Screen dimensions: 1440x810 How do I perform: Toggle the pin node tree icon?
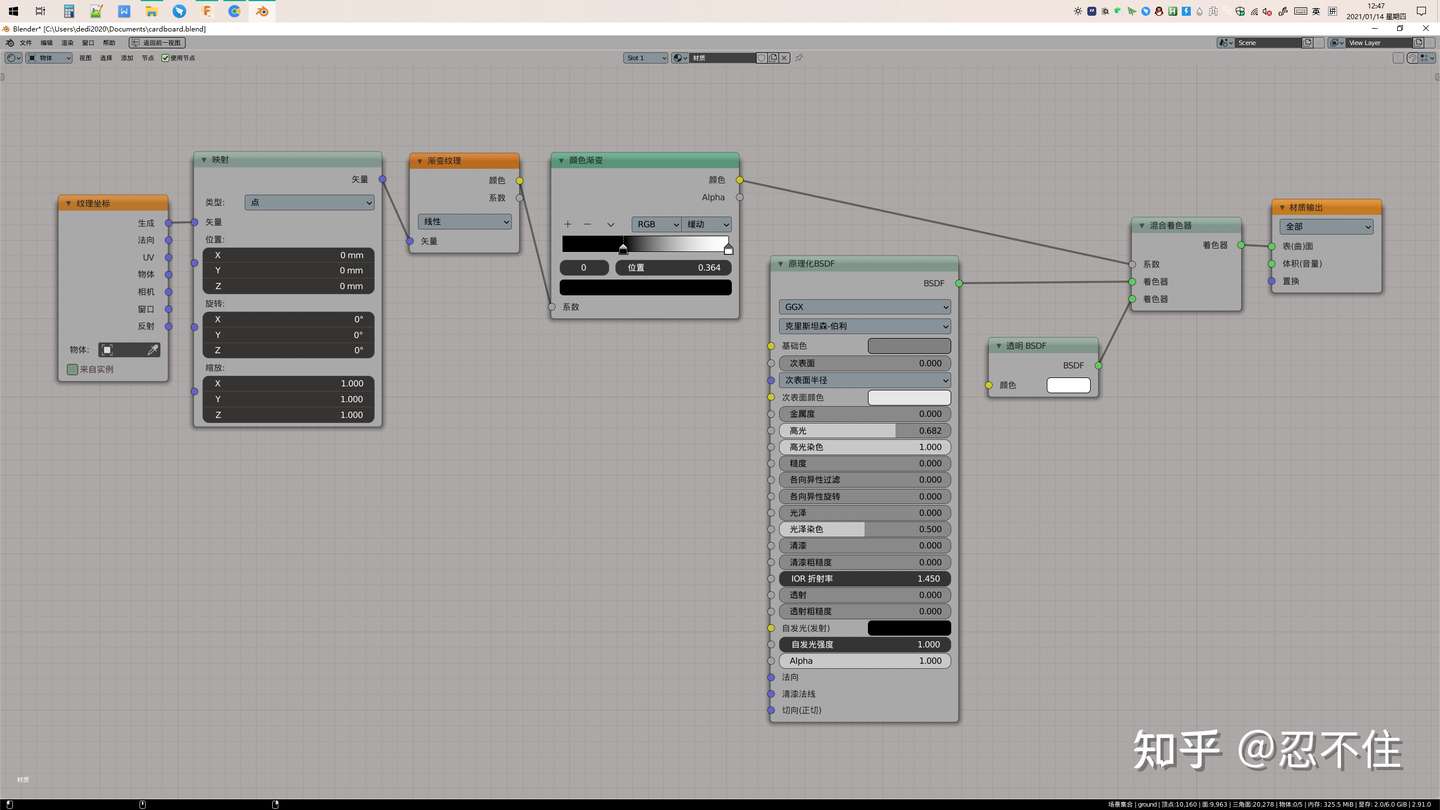pos(799,58)
